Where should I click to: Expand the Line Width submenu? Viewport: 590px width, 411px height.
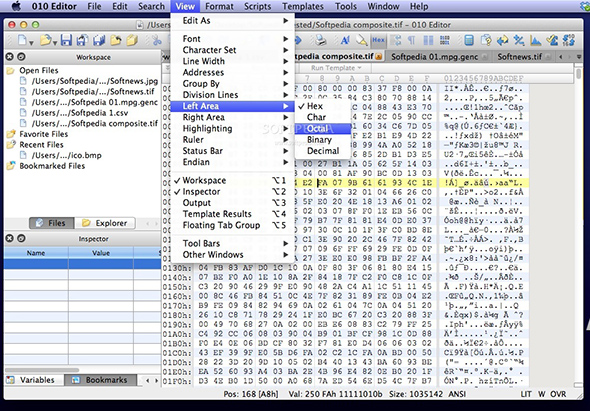click(x=232, y=61)
